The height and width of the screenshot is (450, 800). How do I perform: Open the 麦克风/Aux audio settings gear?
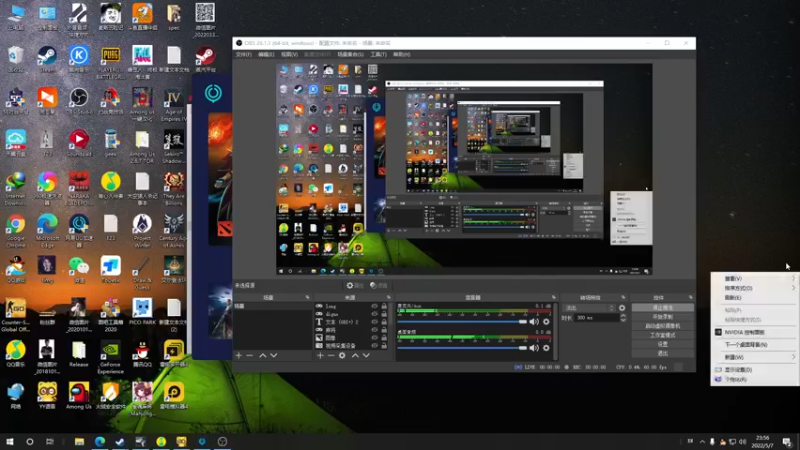point(546,321)
